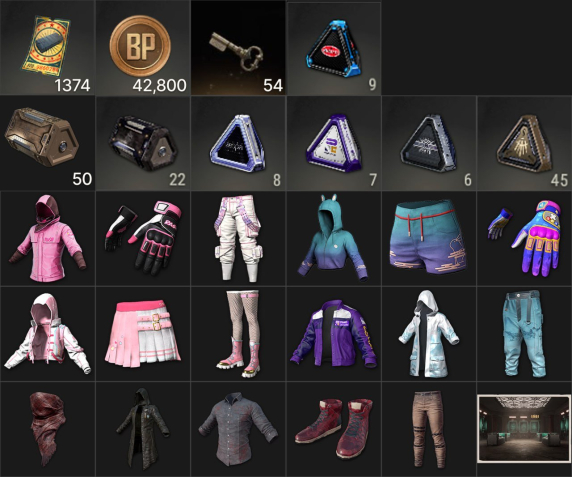
Task: Select the brown hexagonal crate with count 50
Action: click(x=47, y=143)
